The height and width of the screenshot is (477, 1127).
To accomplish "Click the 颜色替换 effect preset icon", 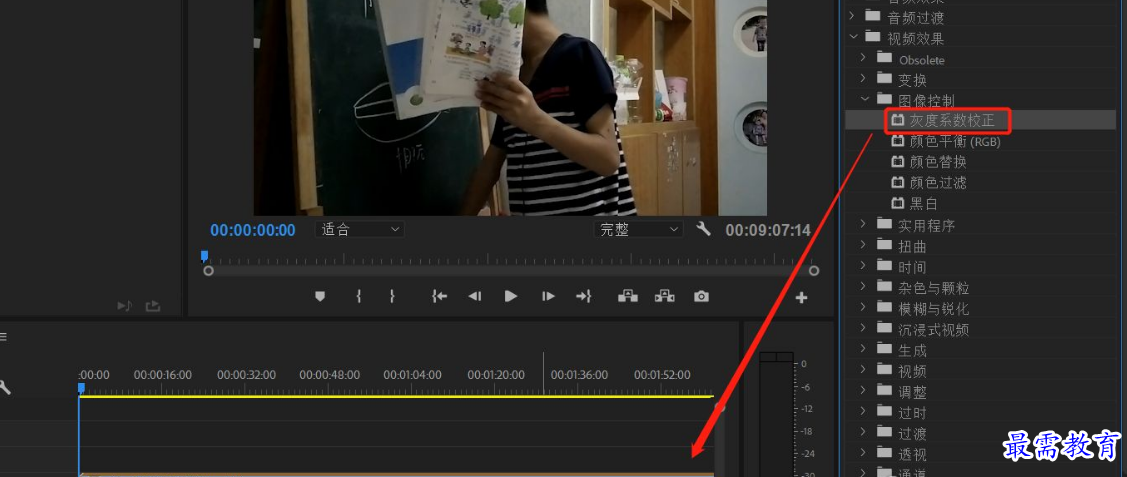I will pyautogui.click(x=898, y=162).
